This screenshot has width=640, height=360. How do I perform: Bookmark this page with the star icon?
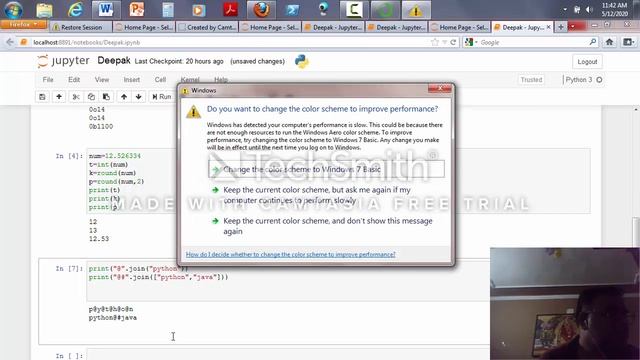click(435, 42)
